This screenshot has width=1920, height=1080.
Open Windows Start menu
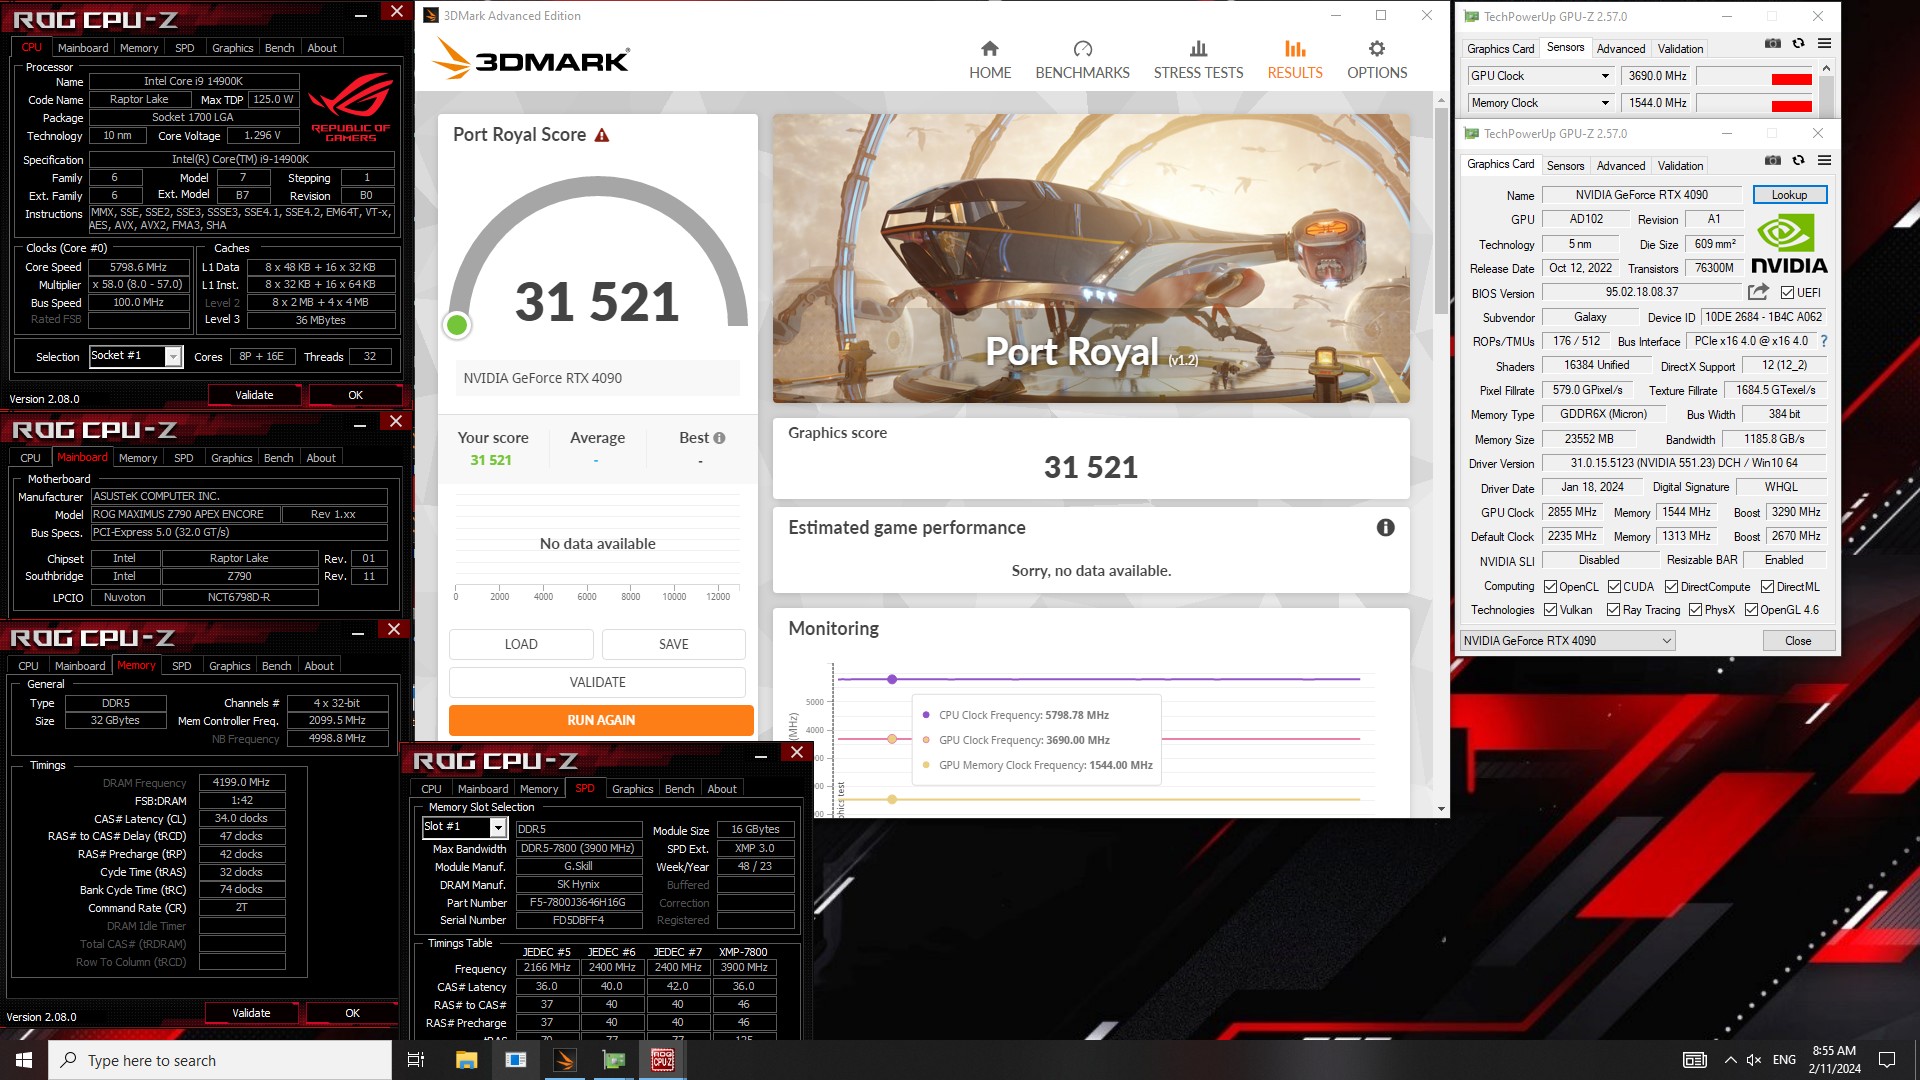pos(24,1060)
